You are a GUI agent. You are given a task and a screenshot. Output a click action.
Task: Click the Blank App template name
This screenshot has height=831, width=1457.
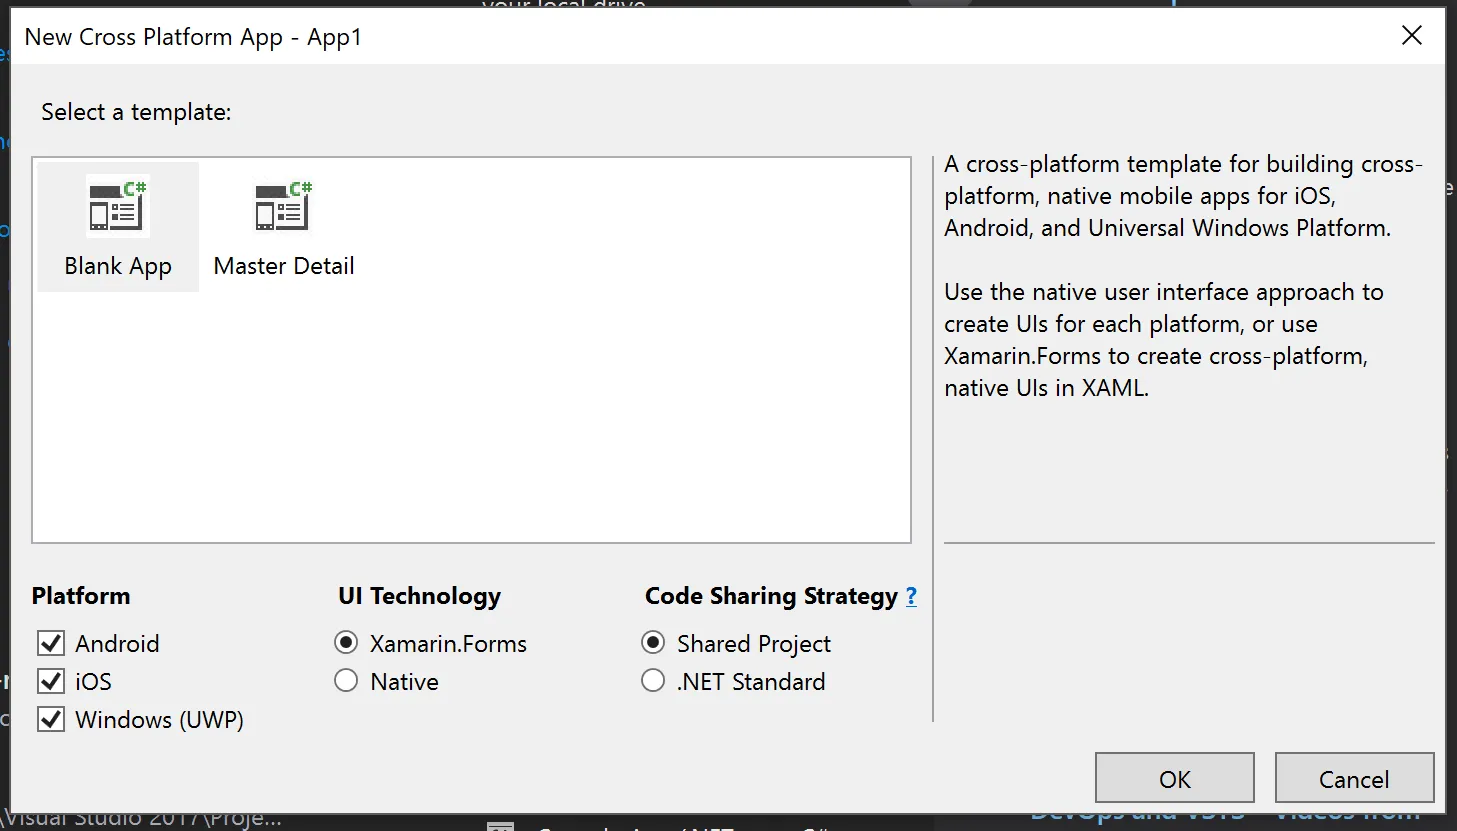(x=118, y=266)
